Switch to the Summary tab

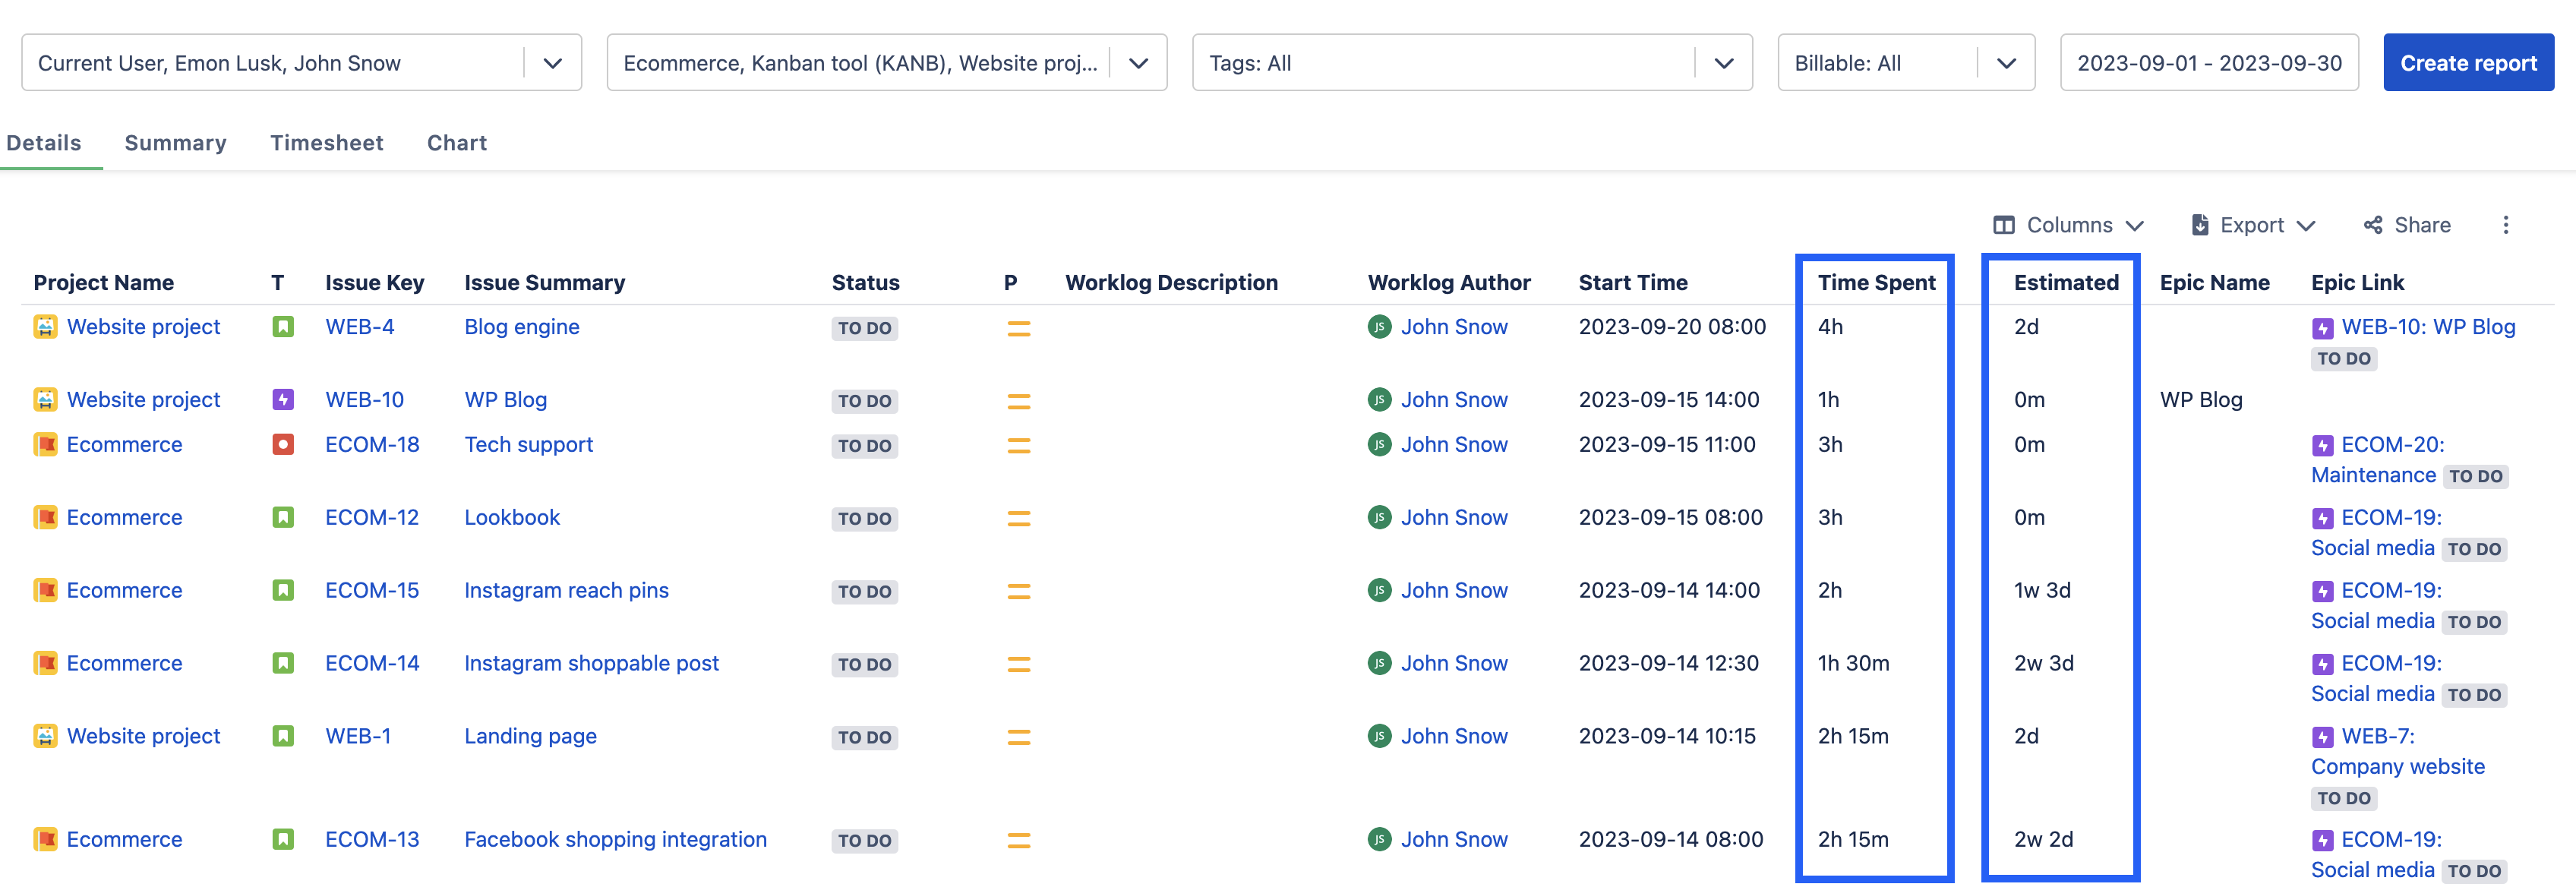pos(175,143)
